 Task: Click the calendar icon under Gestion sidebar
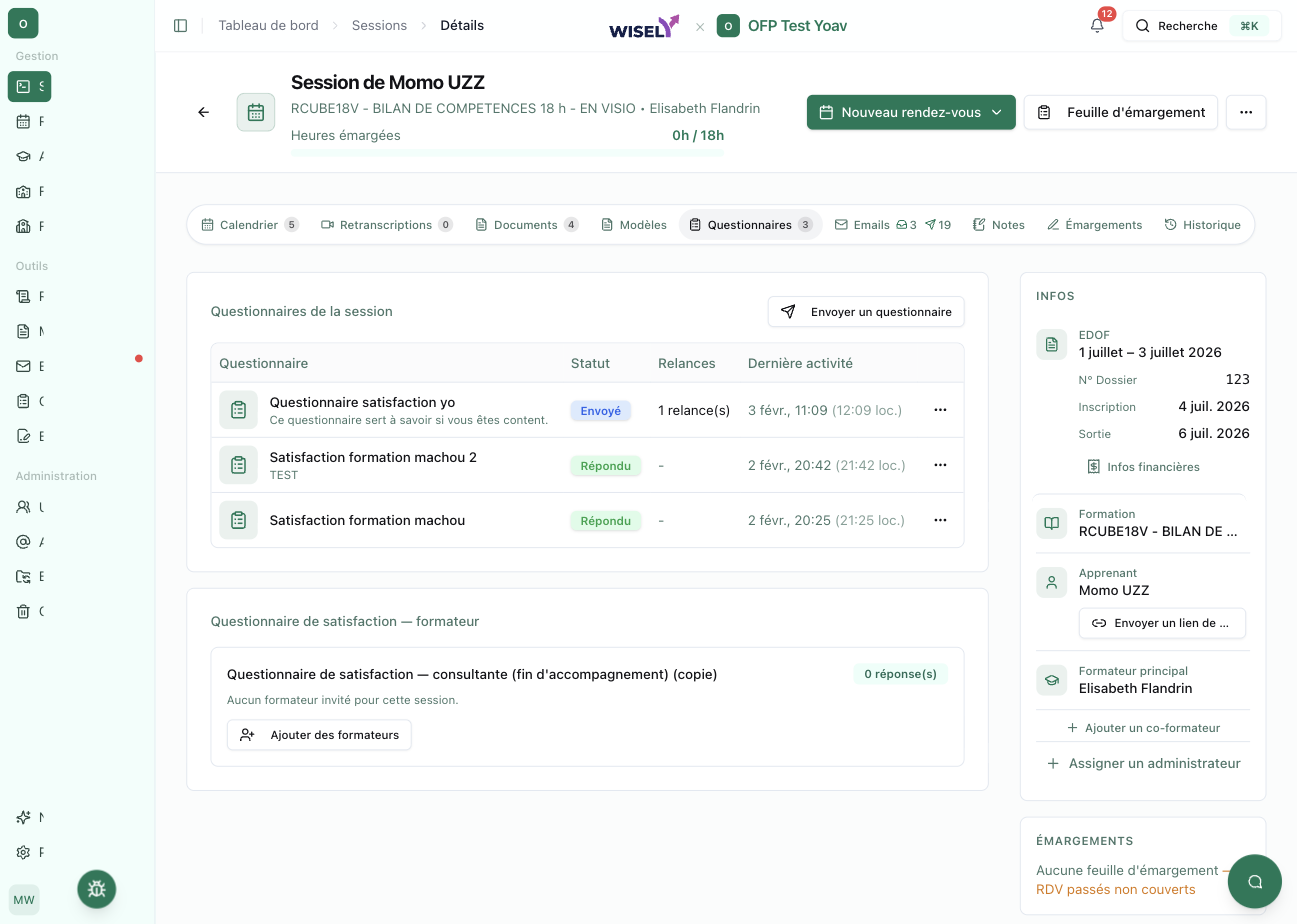[x=24, y=122]
